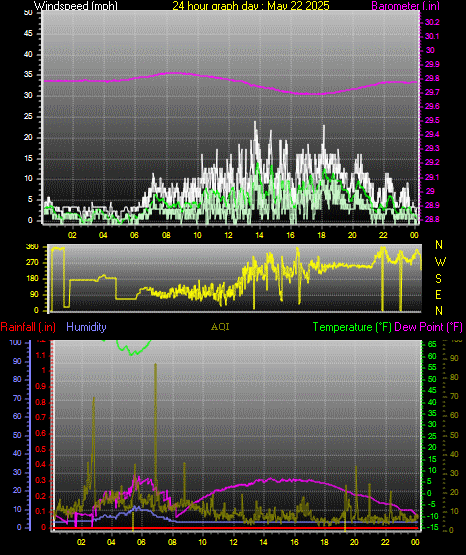Viewport: 466px width, 555px height.
Task: Click the green "-5" temperature scale value
Action: (432, 504)
